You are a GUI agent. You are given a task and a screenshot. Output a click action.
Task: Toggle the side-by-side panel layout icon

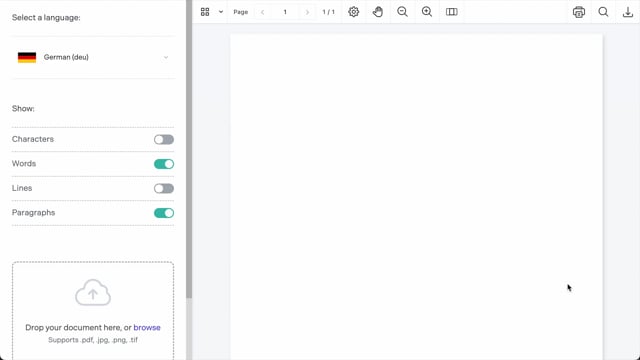[x=451, y=12]
